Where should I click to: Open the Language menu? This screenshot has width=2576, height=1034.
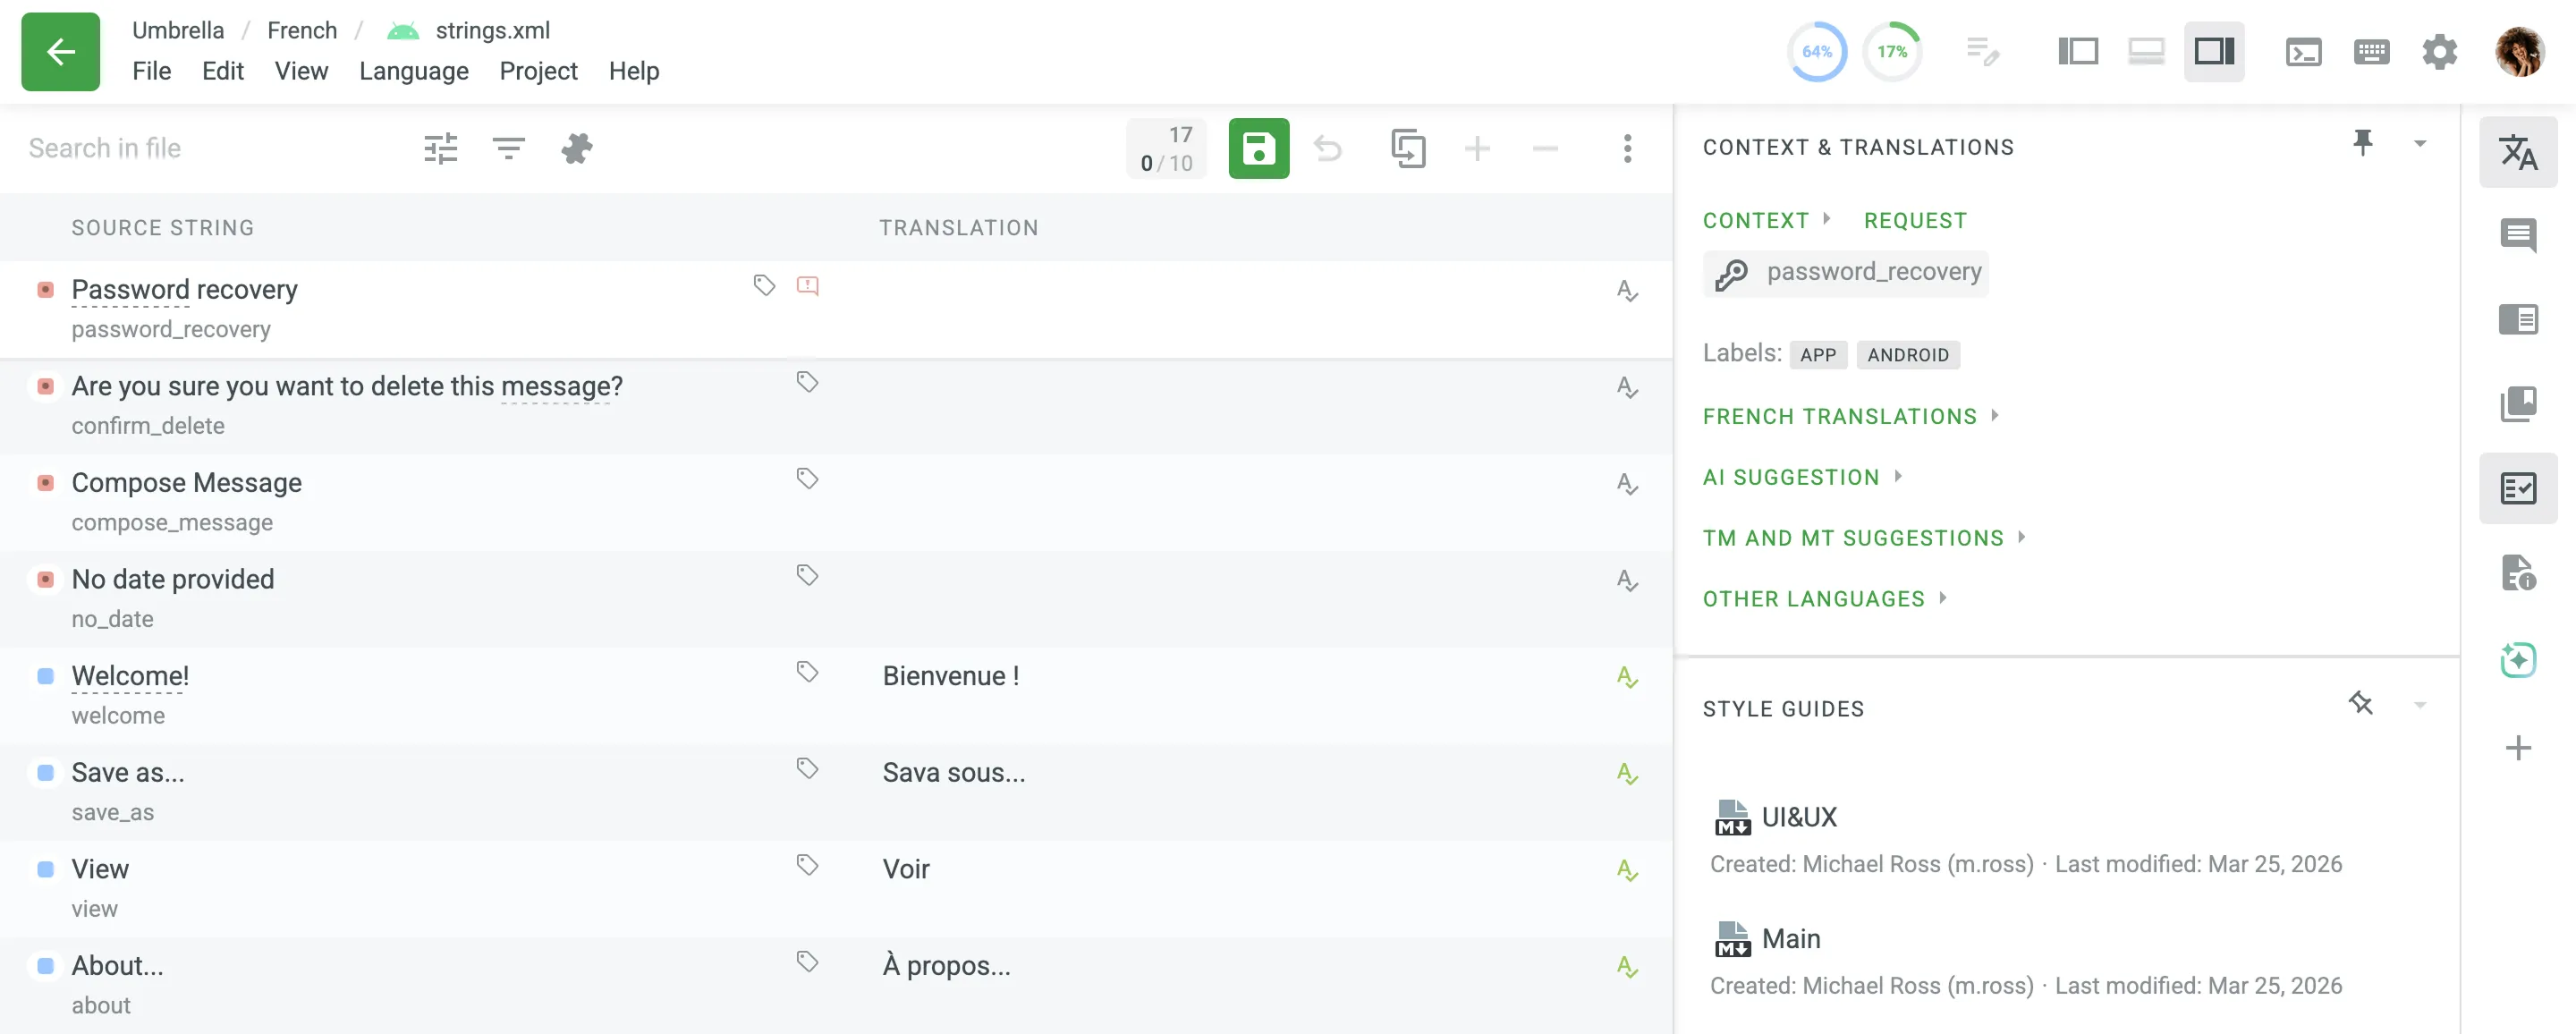tap(414, 71)
